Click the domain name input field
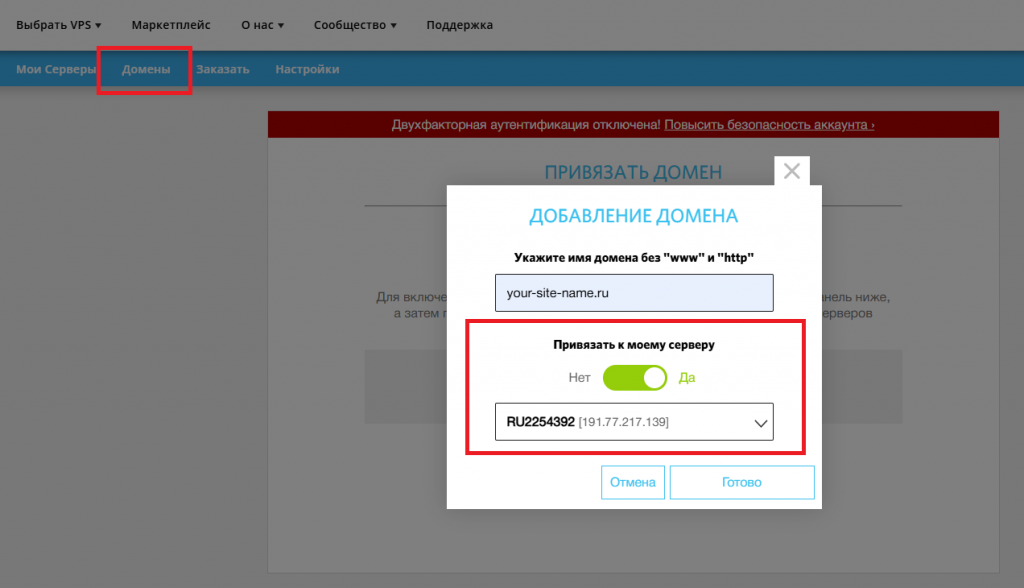This screenshot has width=1024, height=588. click(x=634, y=294)
